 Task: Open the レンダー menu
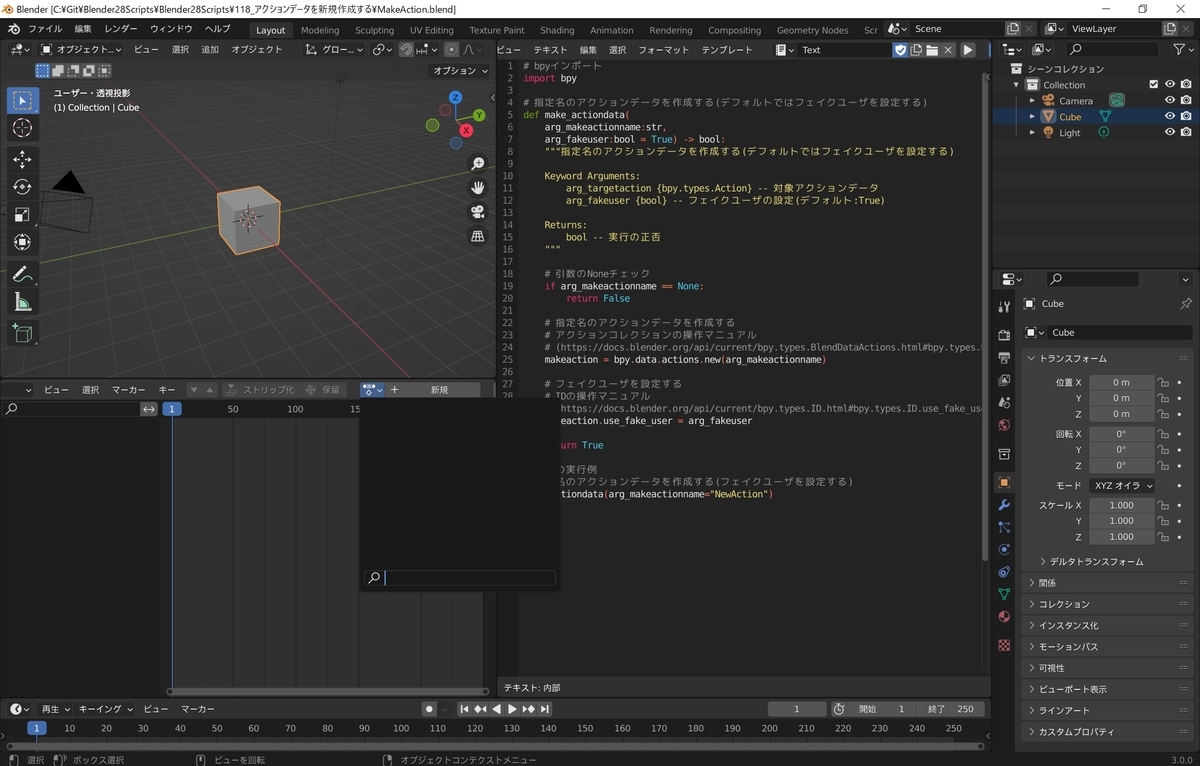[x=121, y=29]
